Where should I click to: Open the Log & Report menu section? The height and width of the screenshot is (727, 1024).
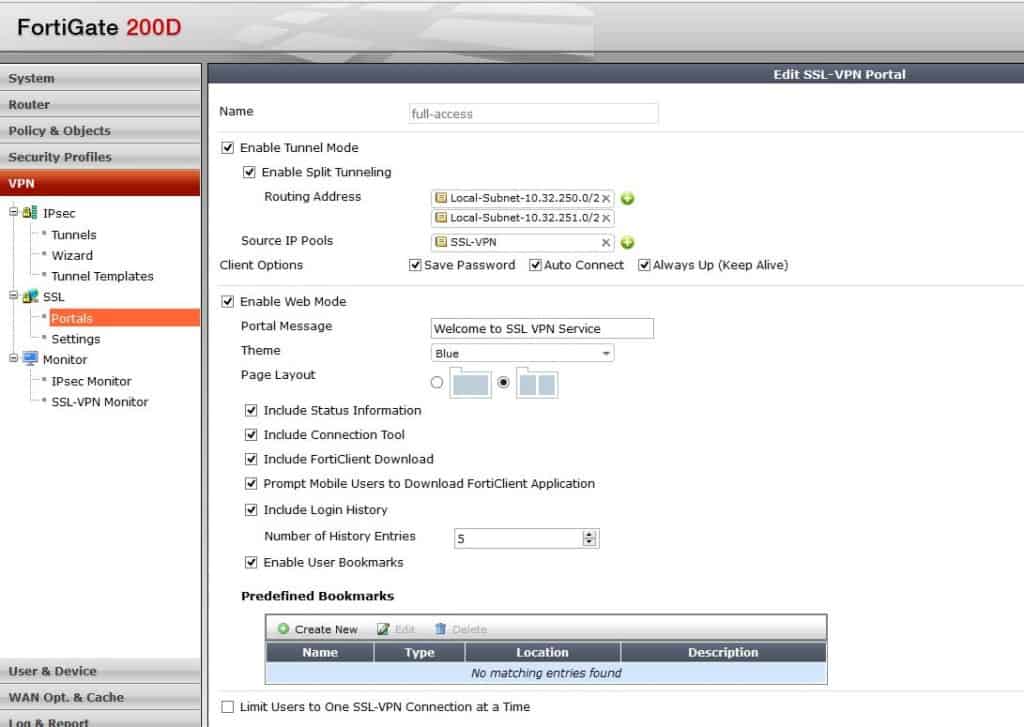pyautogui.click(x=101, y=720)
